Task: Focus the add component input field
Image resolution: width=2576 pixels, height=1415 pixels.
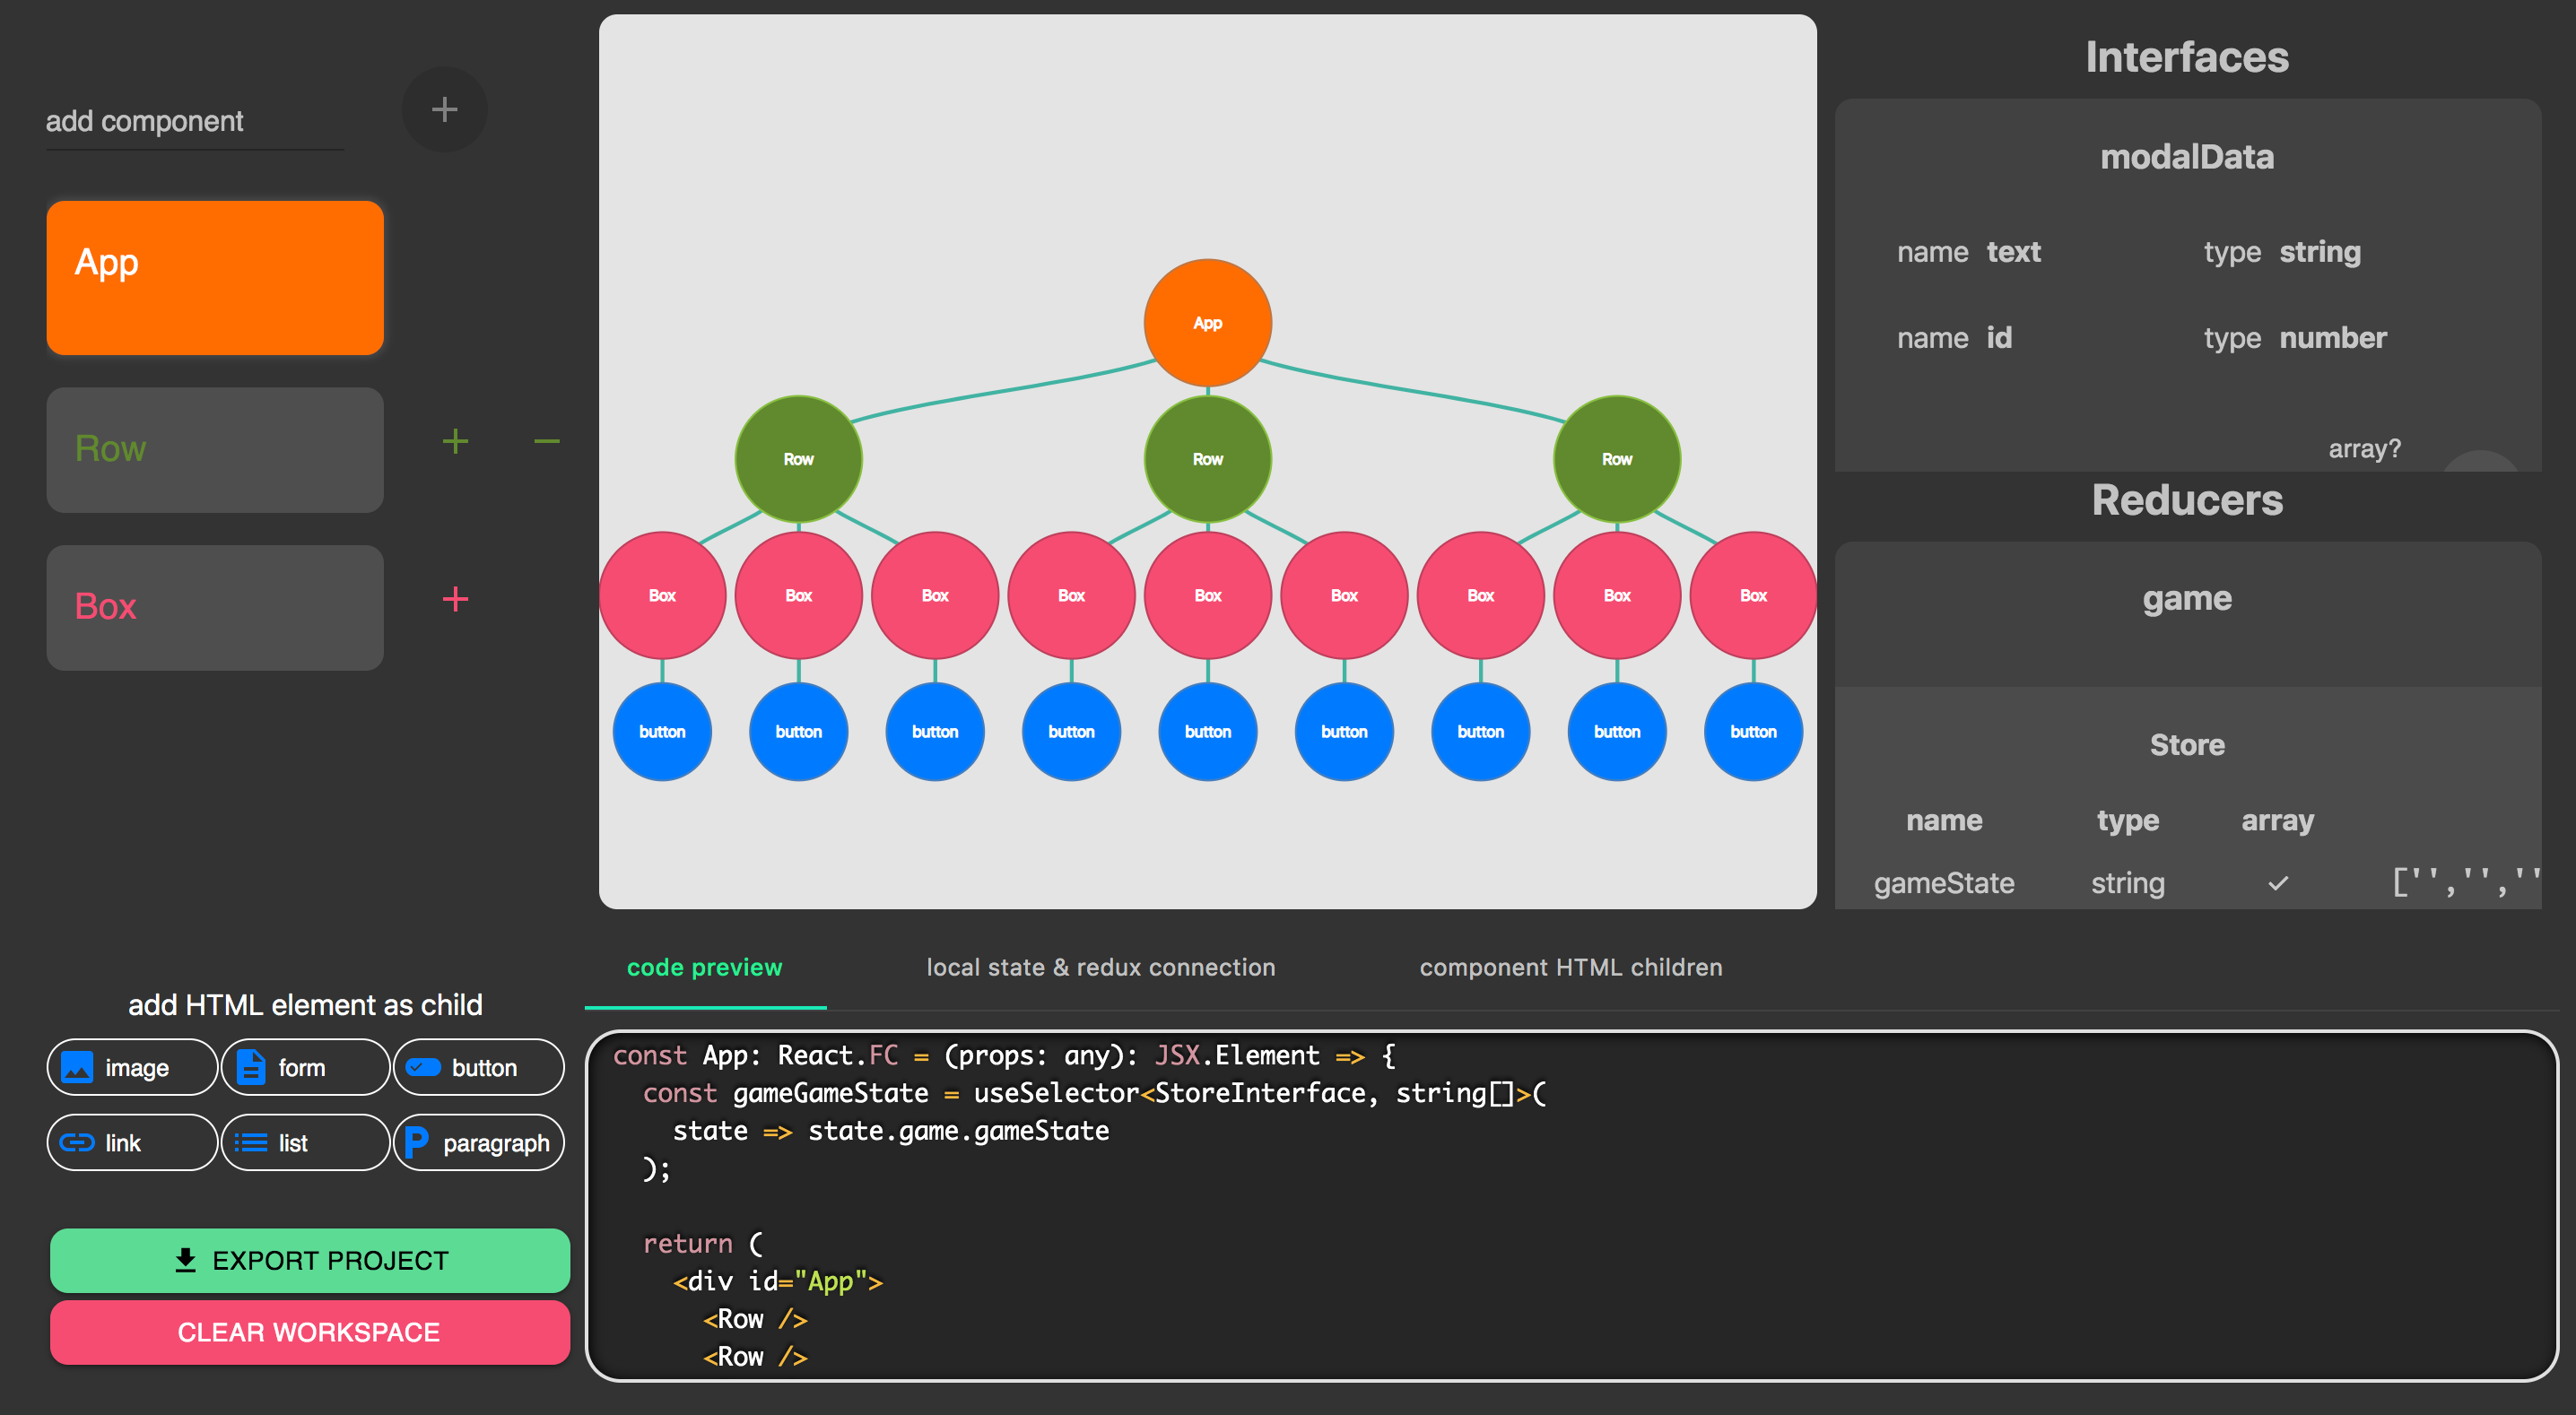Action: click(194, 121)
